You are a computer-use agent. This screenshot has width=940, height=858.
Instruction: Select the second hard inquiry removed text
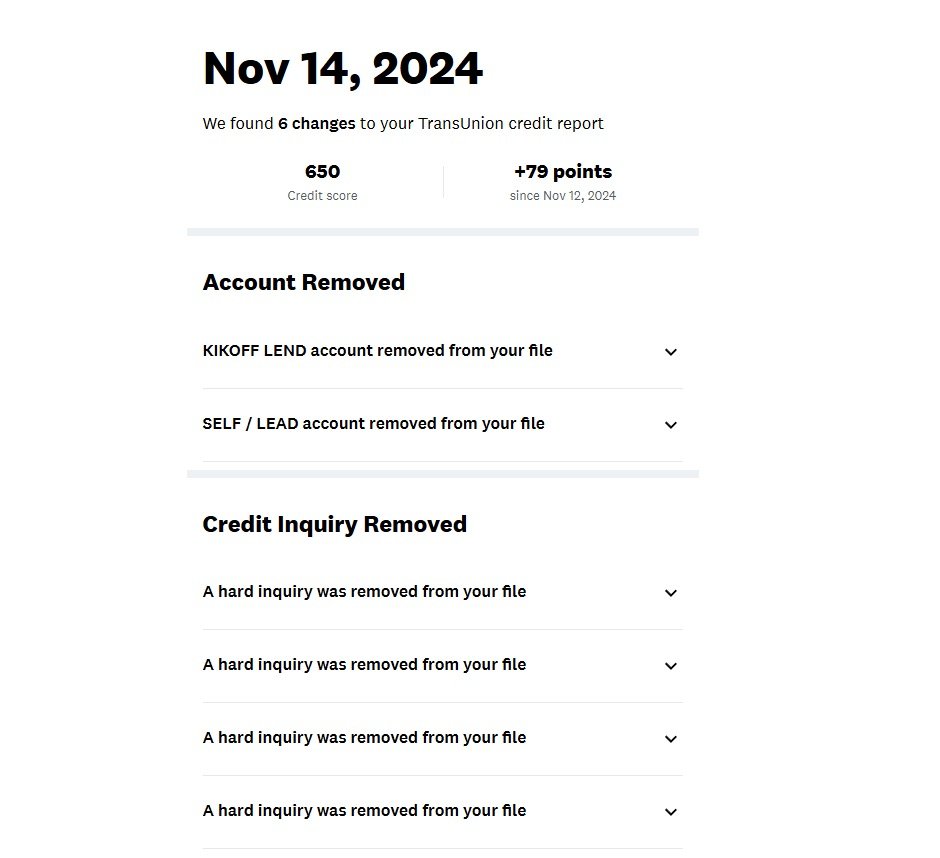[364, 665]
